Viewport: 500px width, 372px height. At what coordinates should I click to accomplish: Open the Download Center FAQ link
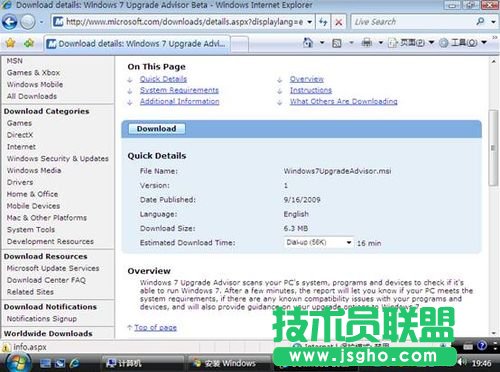(x=46, y=280)
